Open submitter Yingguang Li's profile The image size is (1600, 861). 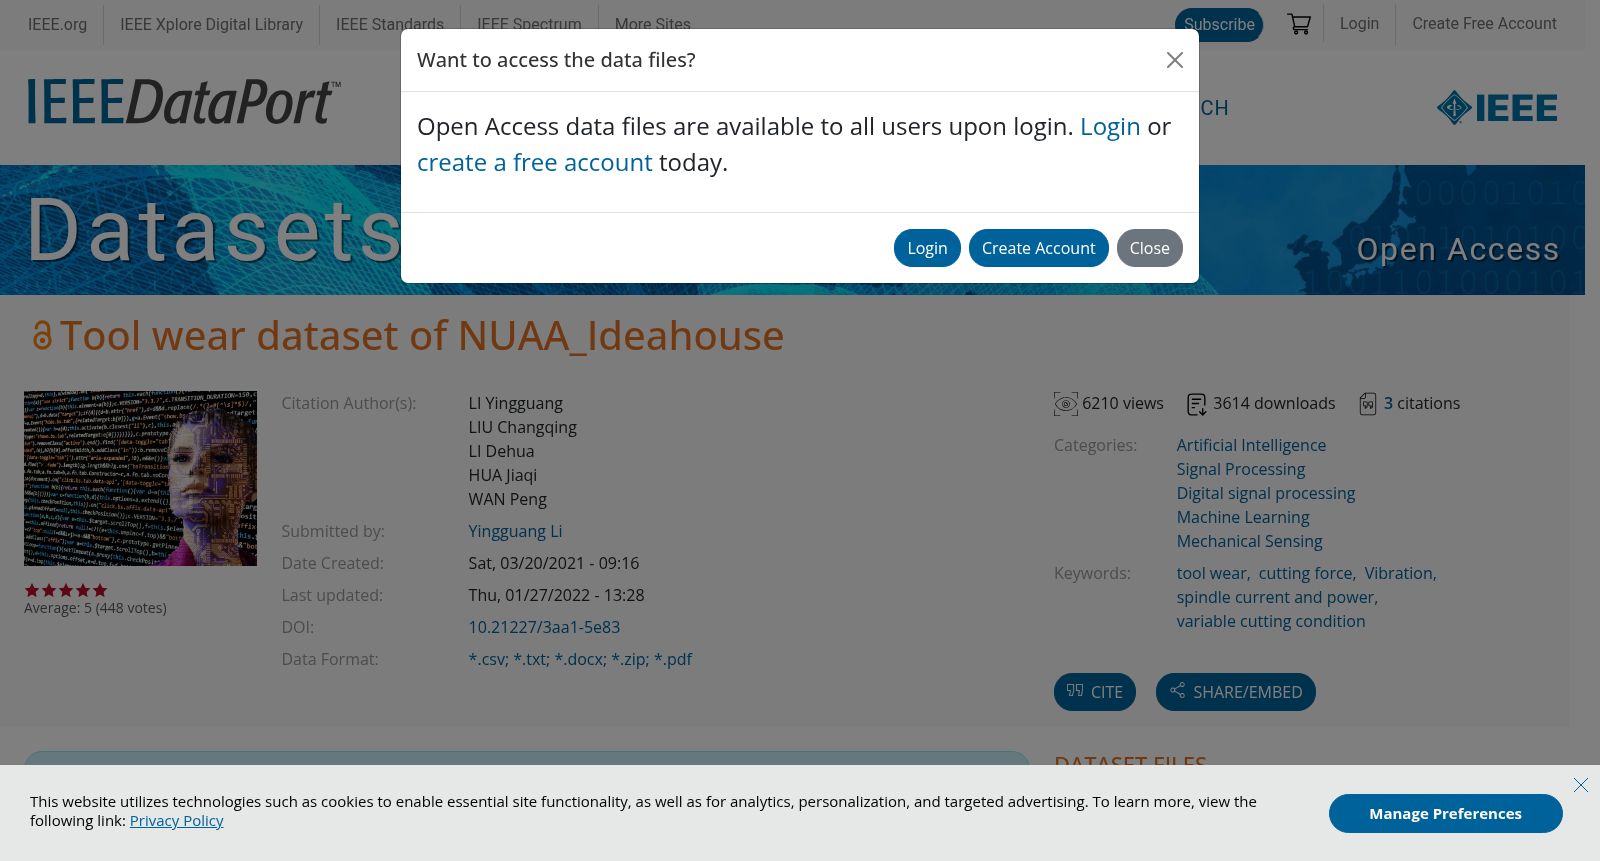[515, 532]
